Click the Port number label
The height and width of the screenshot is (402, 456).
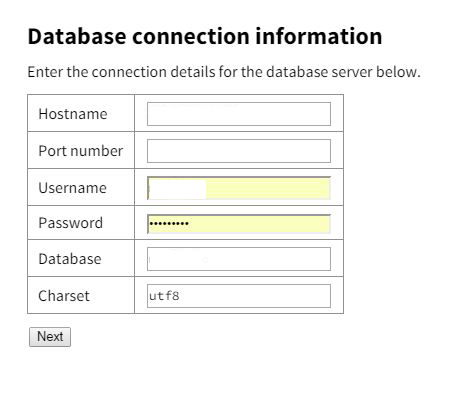(81, 151)
